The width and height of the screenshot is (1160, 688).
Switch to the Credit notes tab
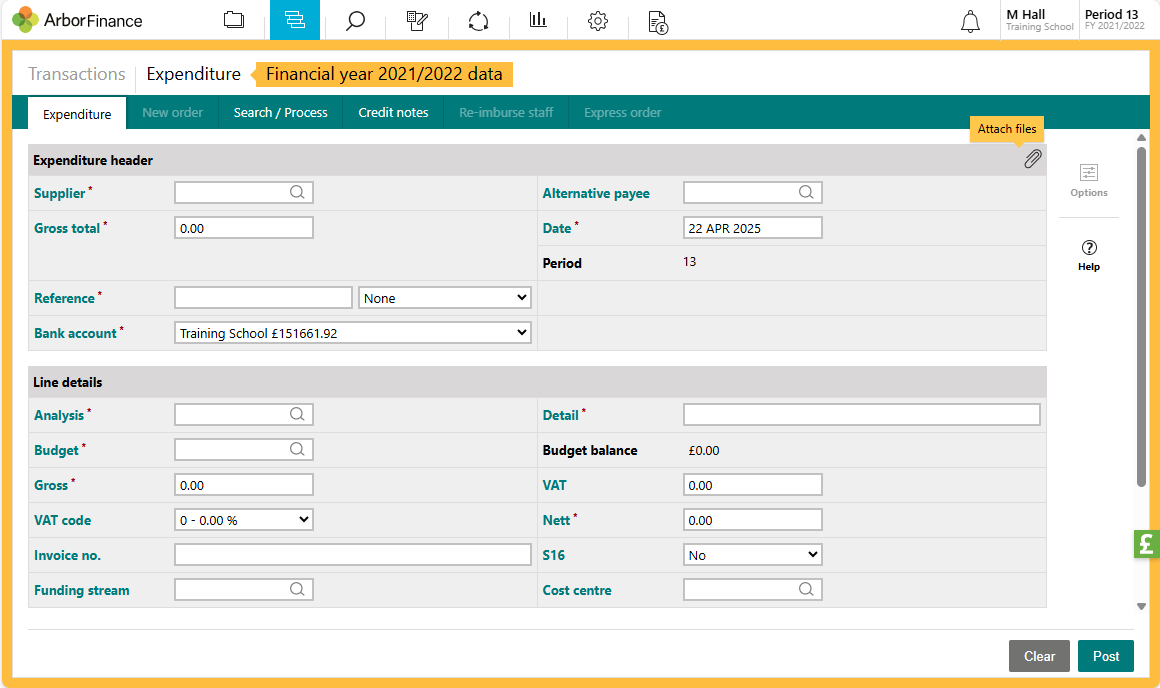[x=393, y=113]
